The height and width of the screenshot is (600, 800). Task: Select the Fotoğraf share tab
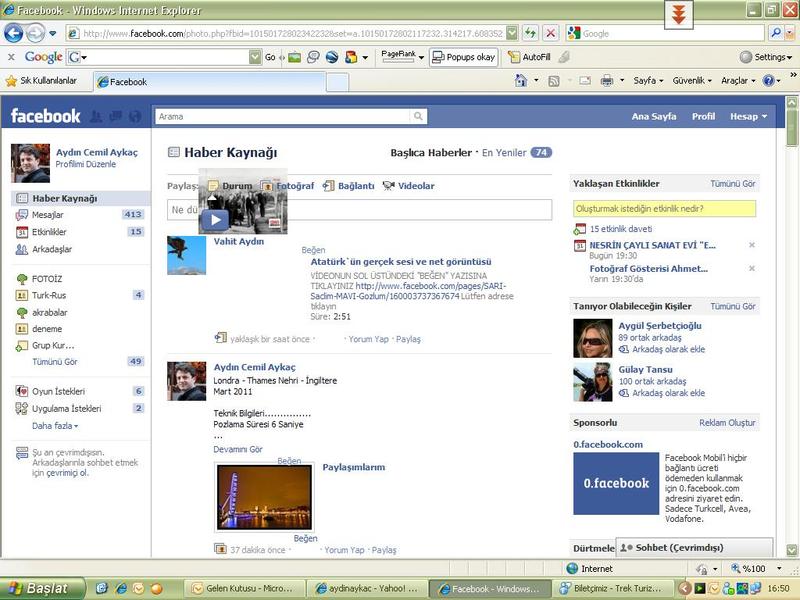click(288, 186)
